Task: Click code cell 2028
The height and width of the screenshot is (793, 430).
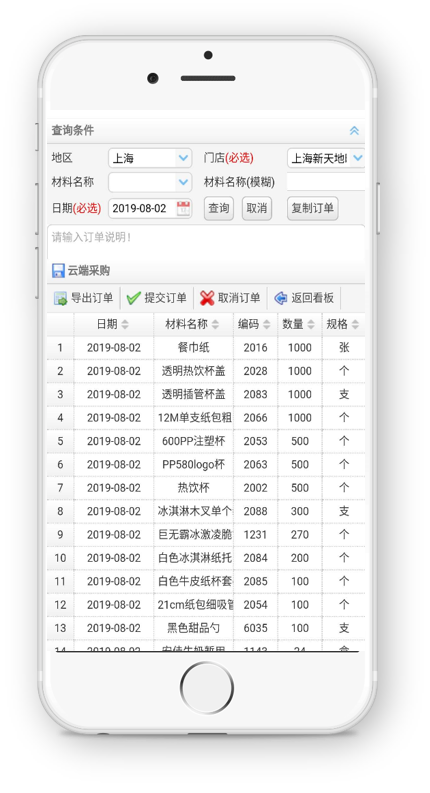Action: [x=255, y=371]
